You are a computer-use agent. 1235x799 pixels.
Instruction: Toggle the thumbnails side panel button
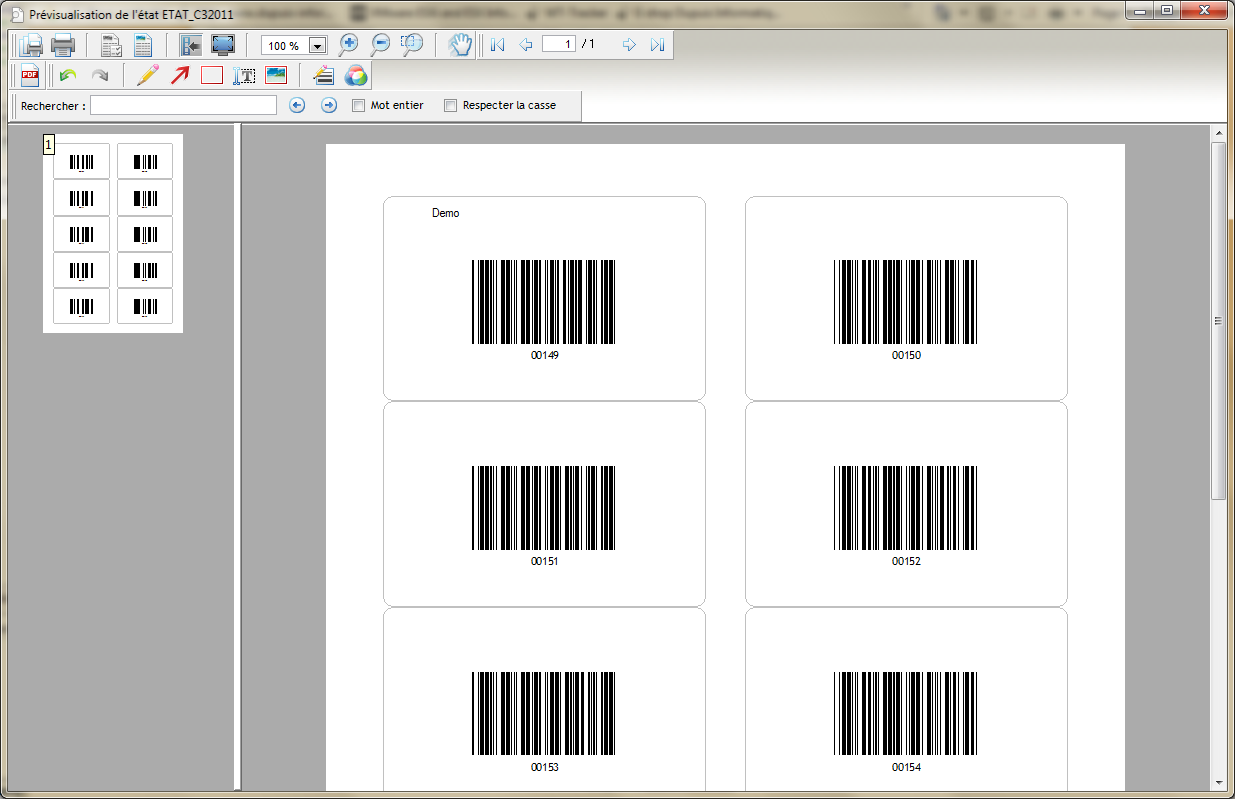point(191,45)
